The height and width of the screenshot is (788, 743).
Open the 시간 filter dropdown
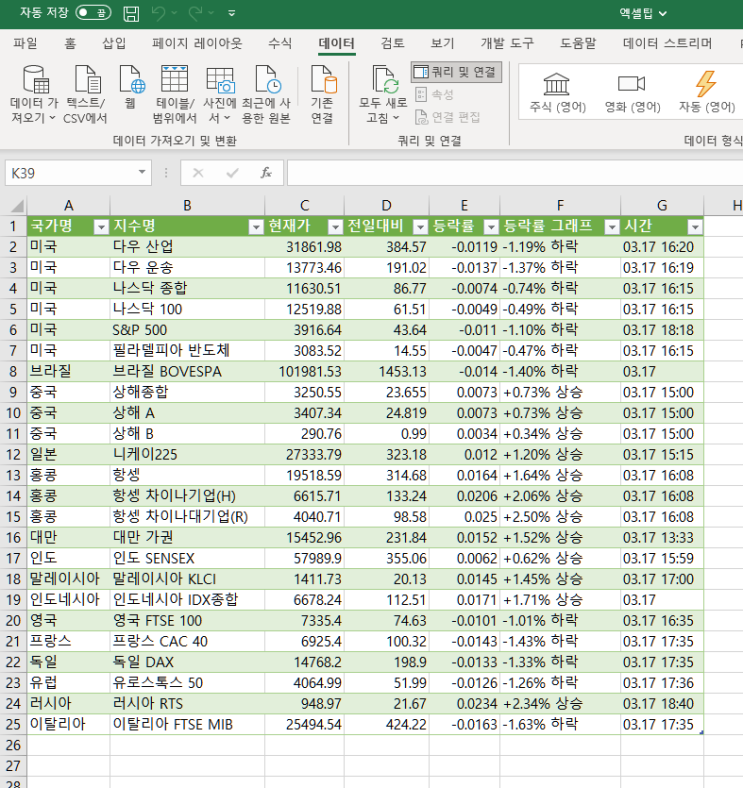pyautogui.click(x=695, y=227)
